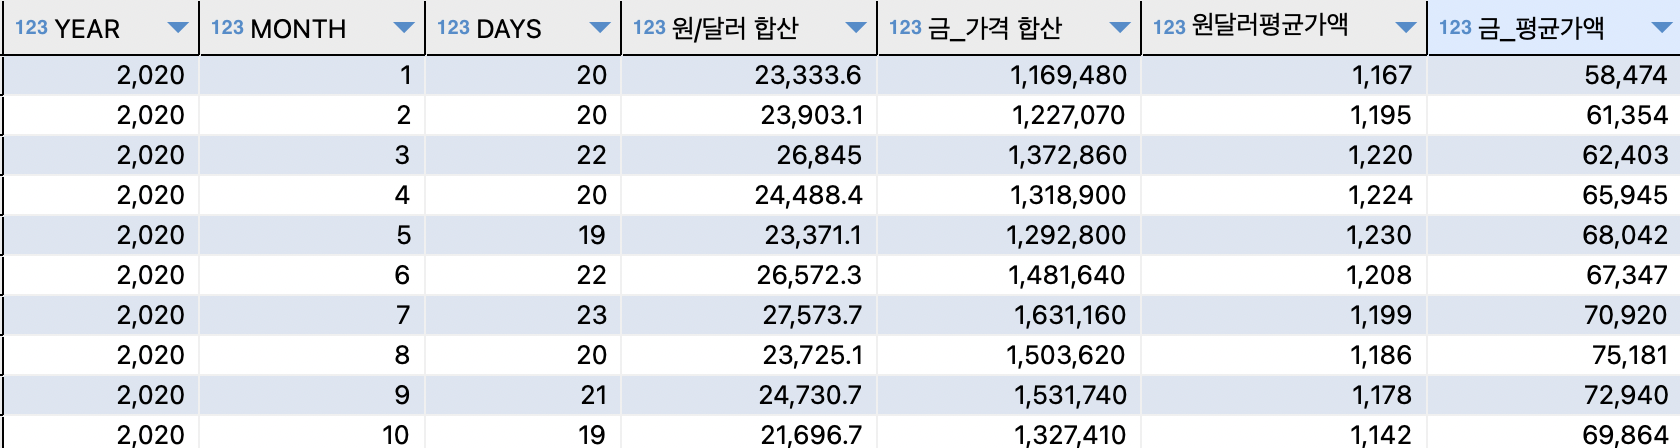
Task: Select DAYS cell 21 in month 9 row
Action: [523, 395]
